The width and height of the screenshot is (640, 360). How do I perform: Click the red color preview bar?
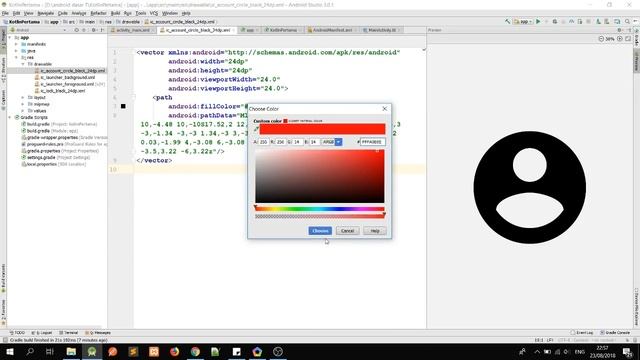point(322,129)
